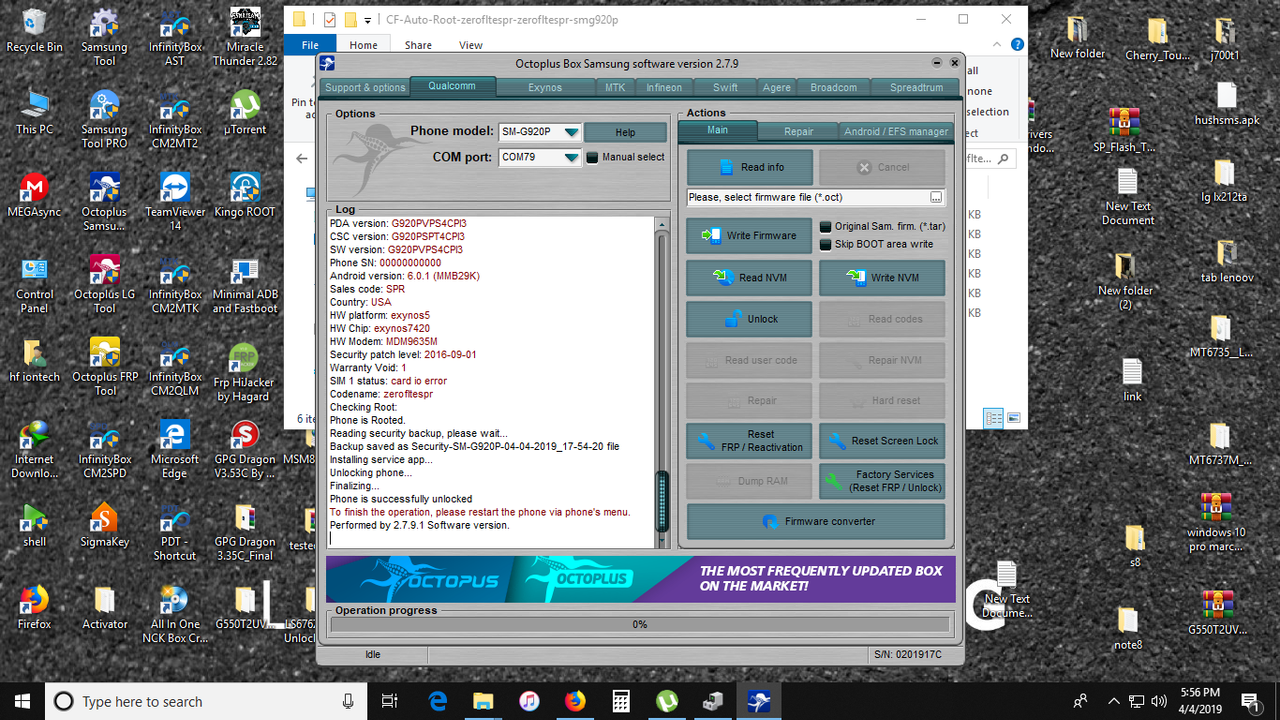
Task: Launch MEGAsync desktop icon
Action: pos(34,195)
